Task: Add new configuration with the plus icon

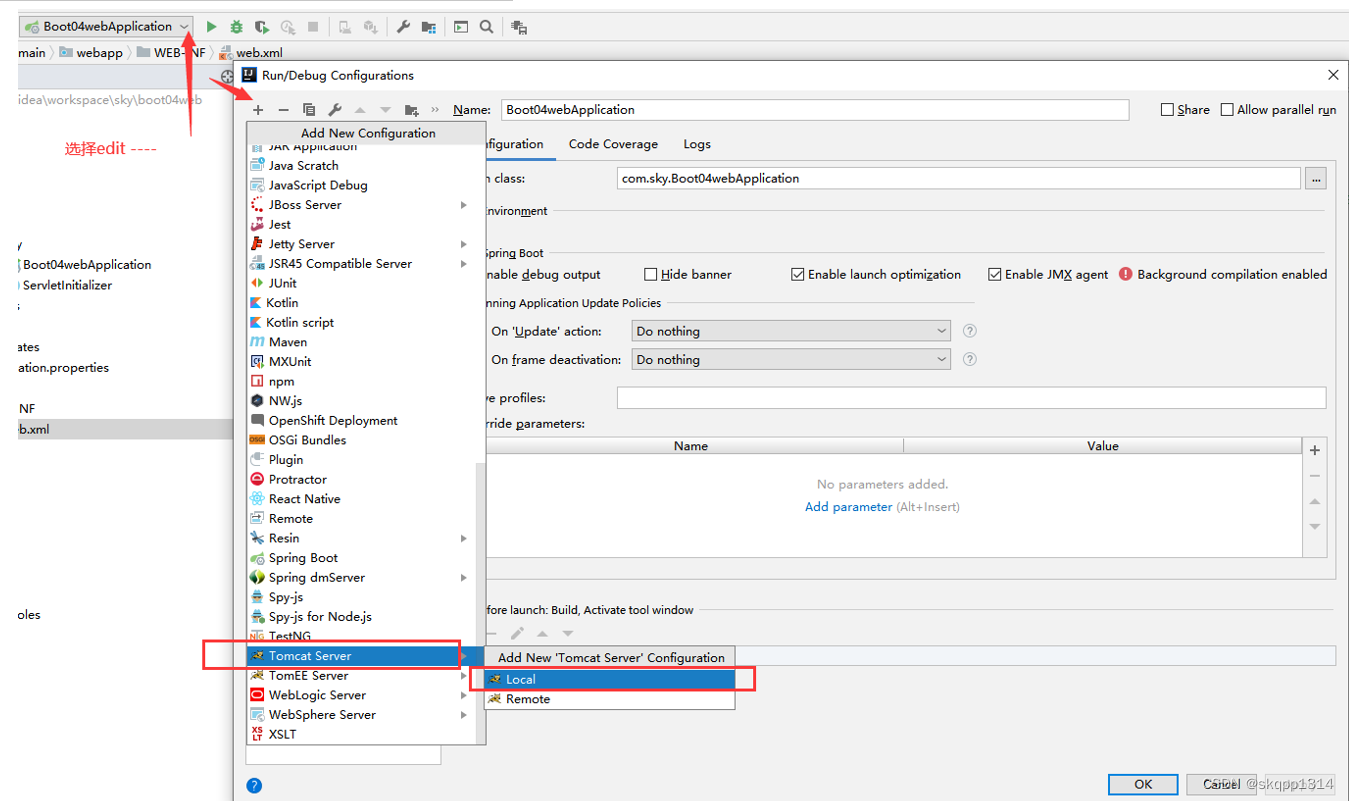Action: tap(258, 110)
